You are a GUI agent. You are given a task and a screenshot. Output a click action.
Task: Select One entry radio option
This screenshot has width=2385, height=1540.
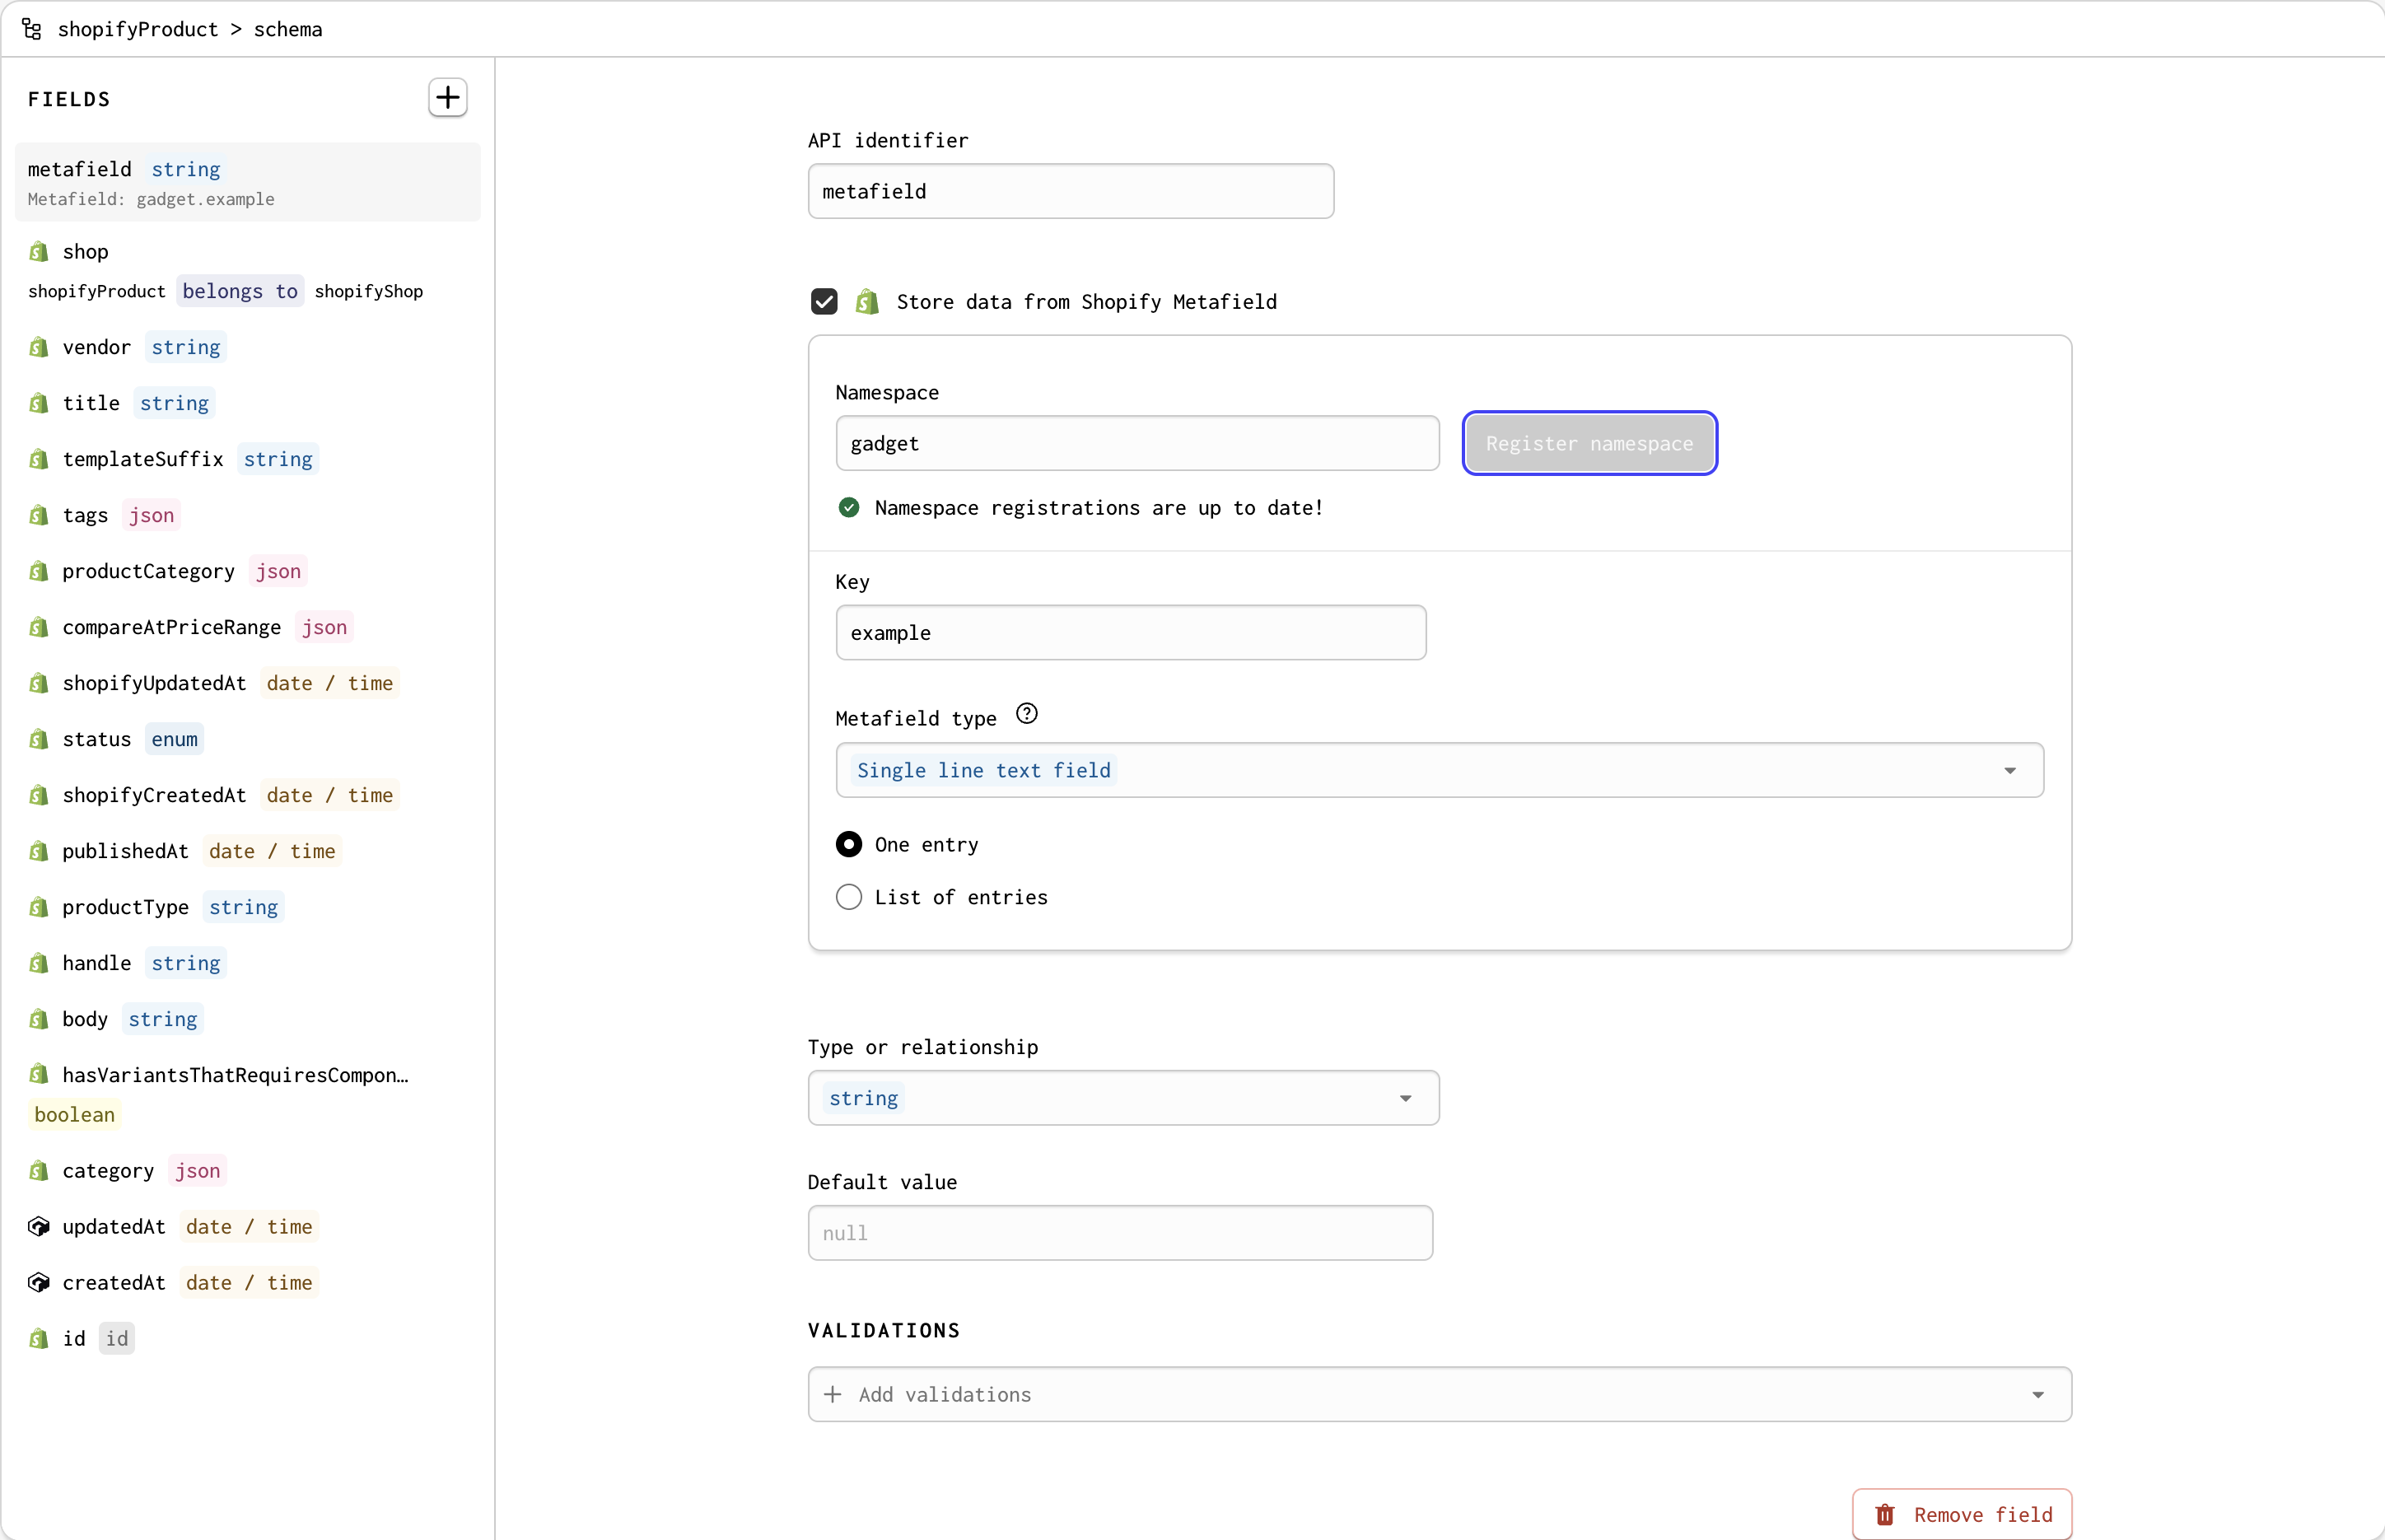click(x=849, y=845)
